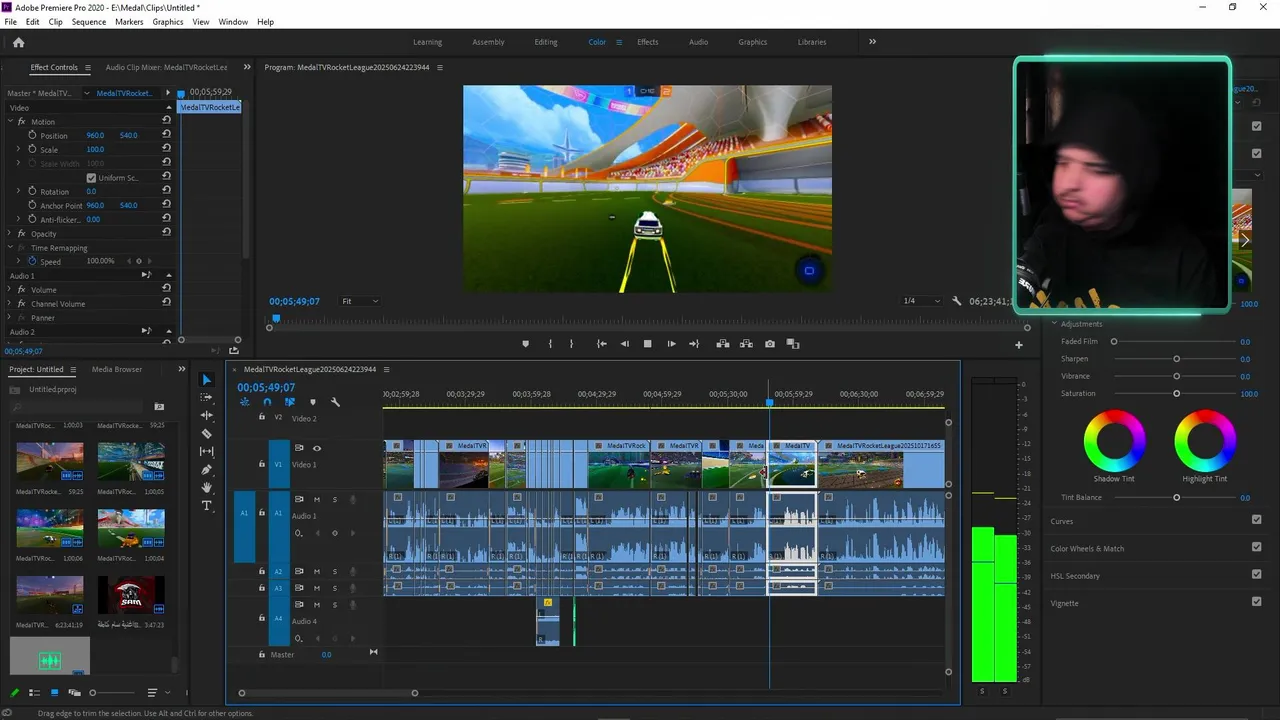Select the Hand tool
The height and width of the screenshot is (720, 1280).
point(207,488)
